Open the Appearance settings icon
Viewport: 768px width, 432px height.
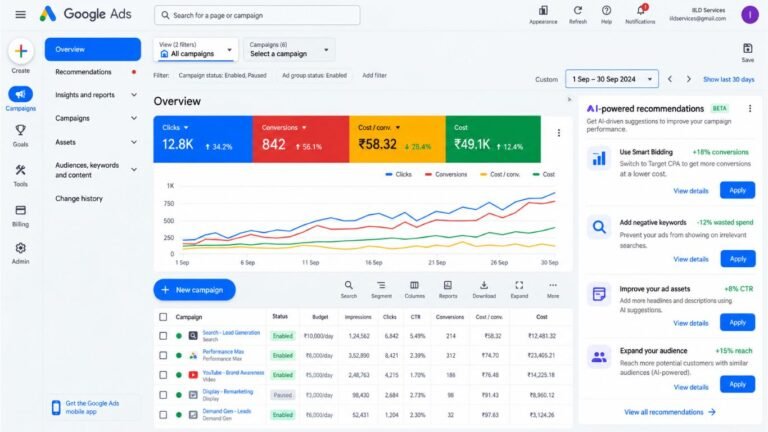pyautogui.click(x=543, y=10)
